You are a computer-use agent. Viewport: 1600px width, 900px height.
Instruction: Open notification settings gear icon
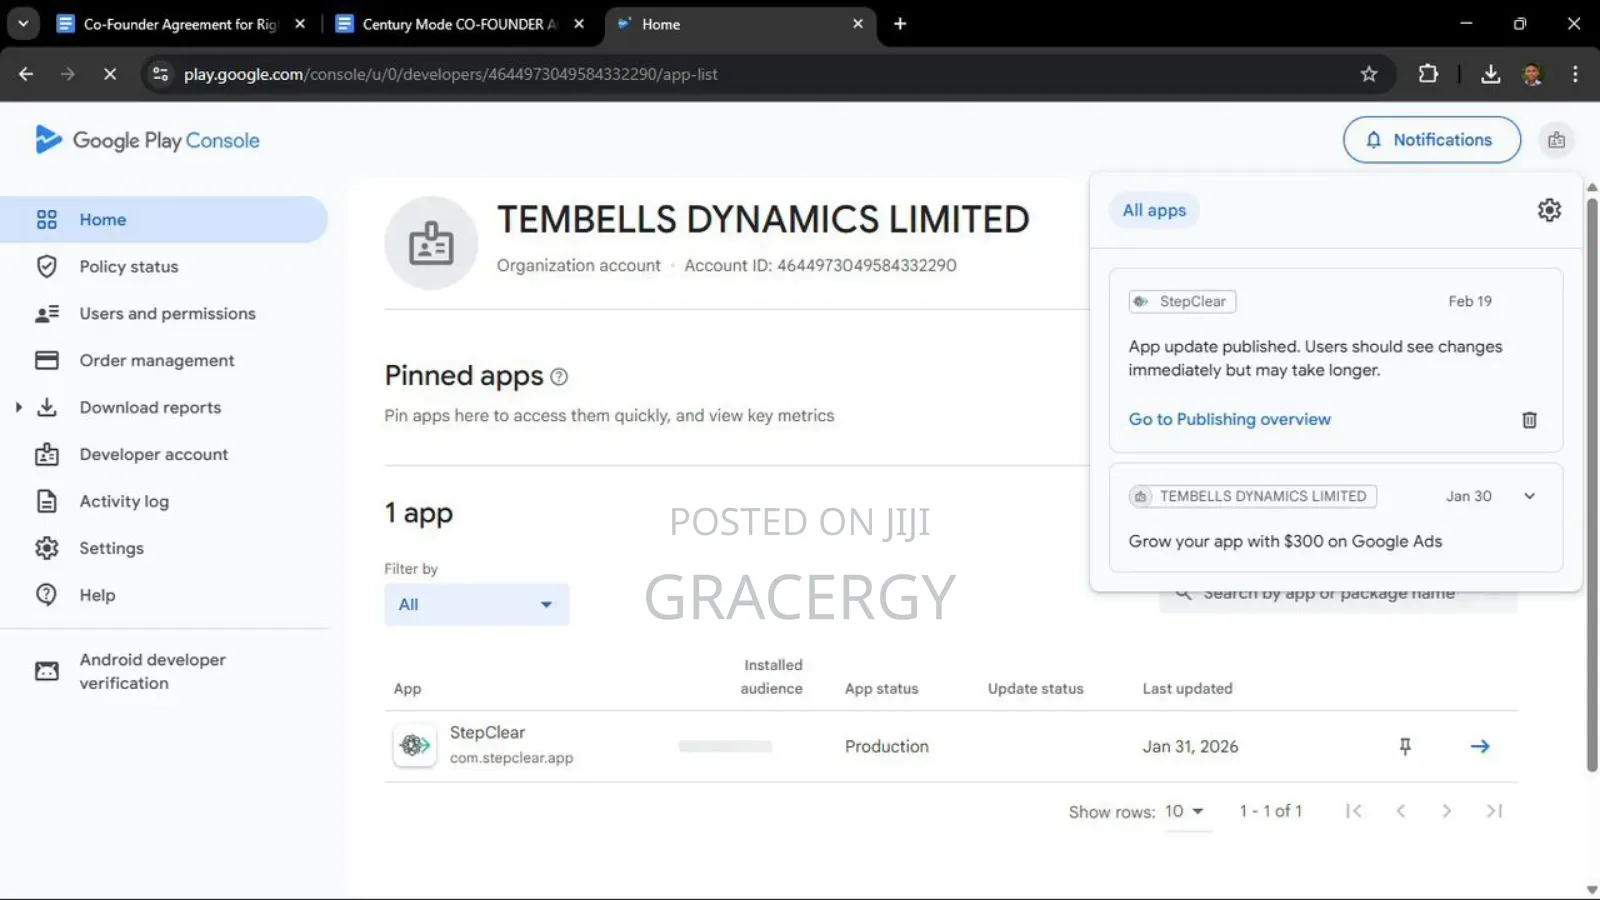click(x=1549, y=210)
